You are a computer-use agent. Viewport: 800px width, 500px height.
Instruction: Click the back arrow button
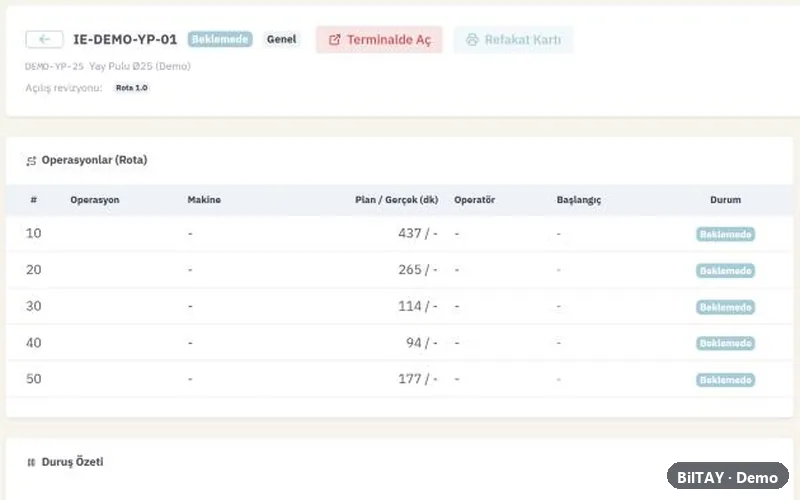pyautogui.click(x=44, y=39)
